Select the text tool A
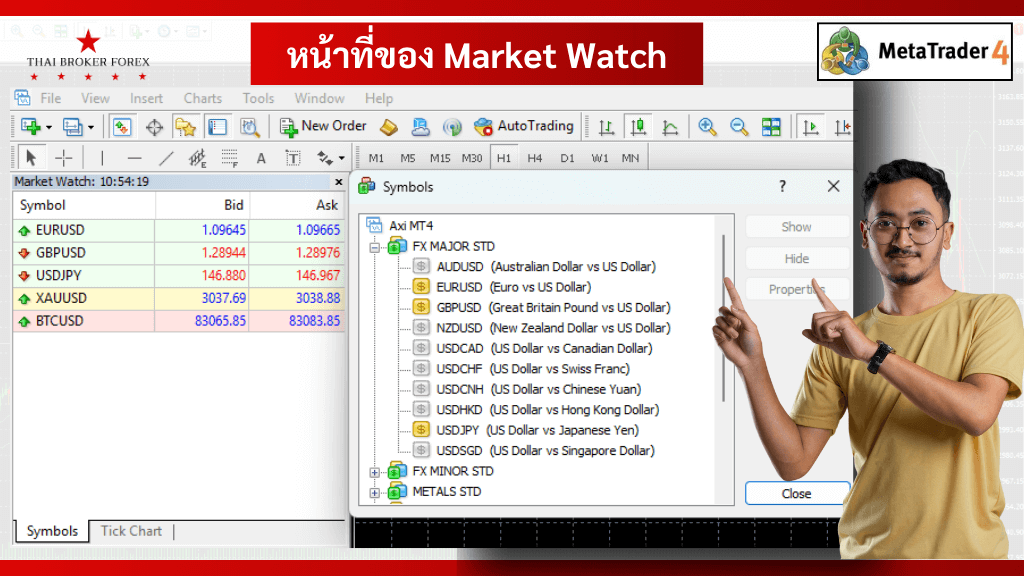This screenshot has width=1024, height=576. coord(261,158)
